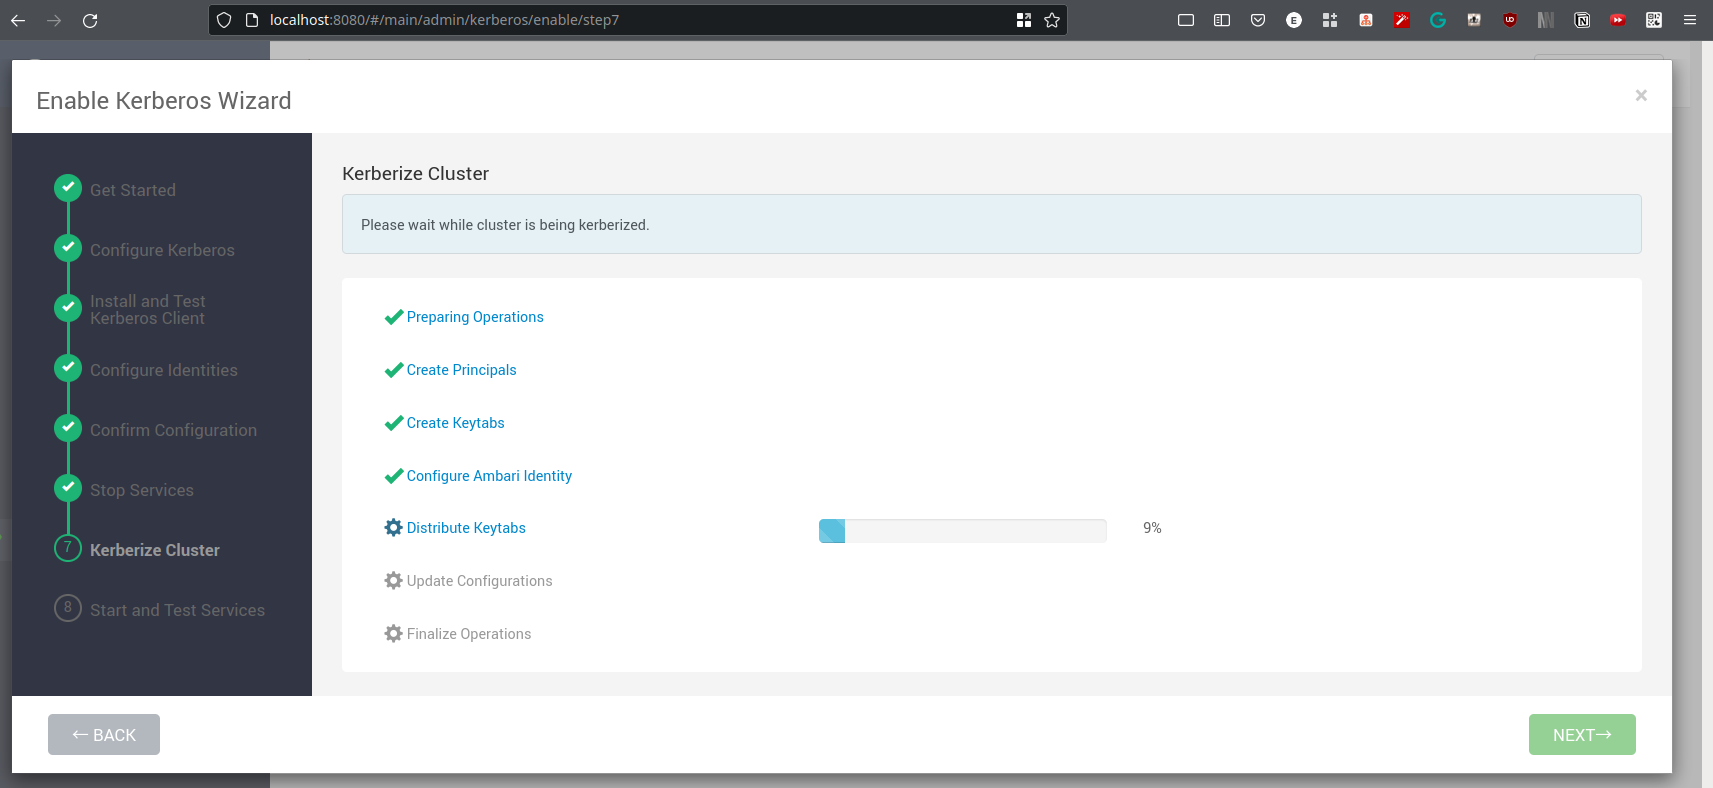Click the Finalize Operations gear icon
1713x788 pixels.
[x=394, y=633]
